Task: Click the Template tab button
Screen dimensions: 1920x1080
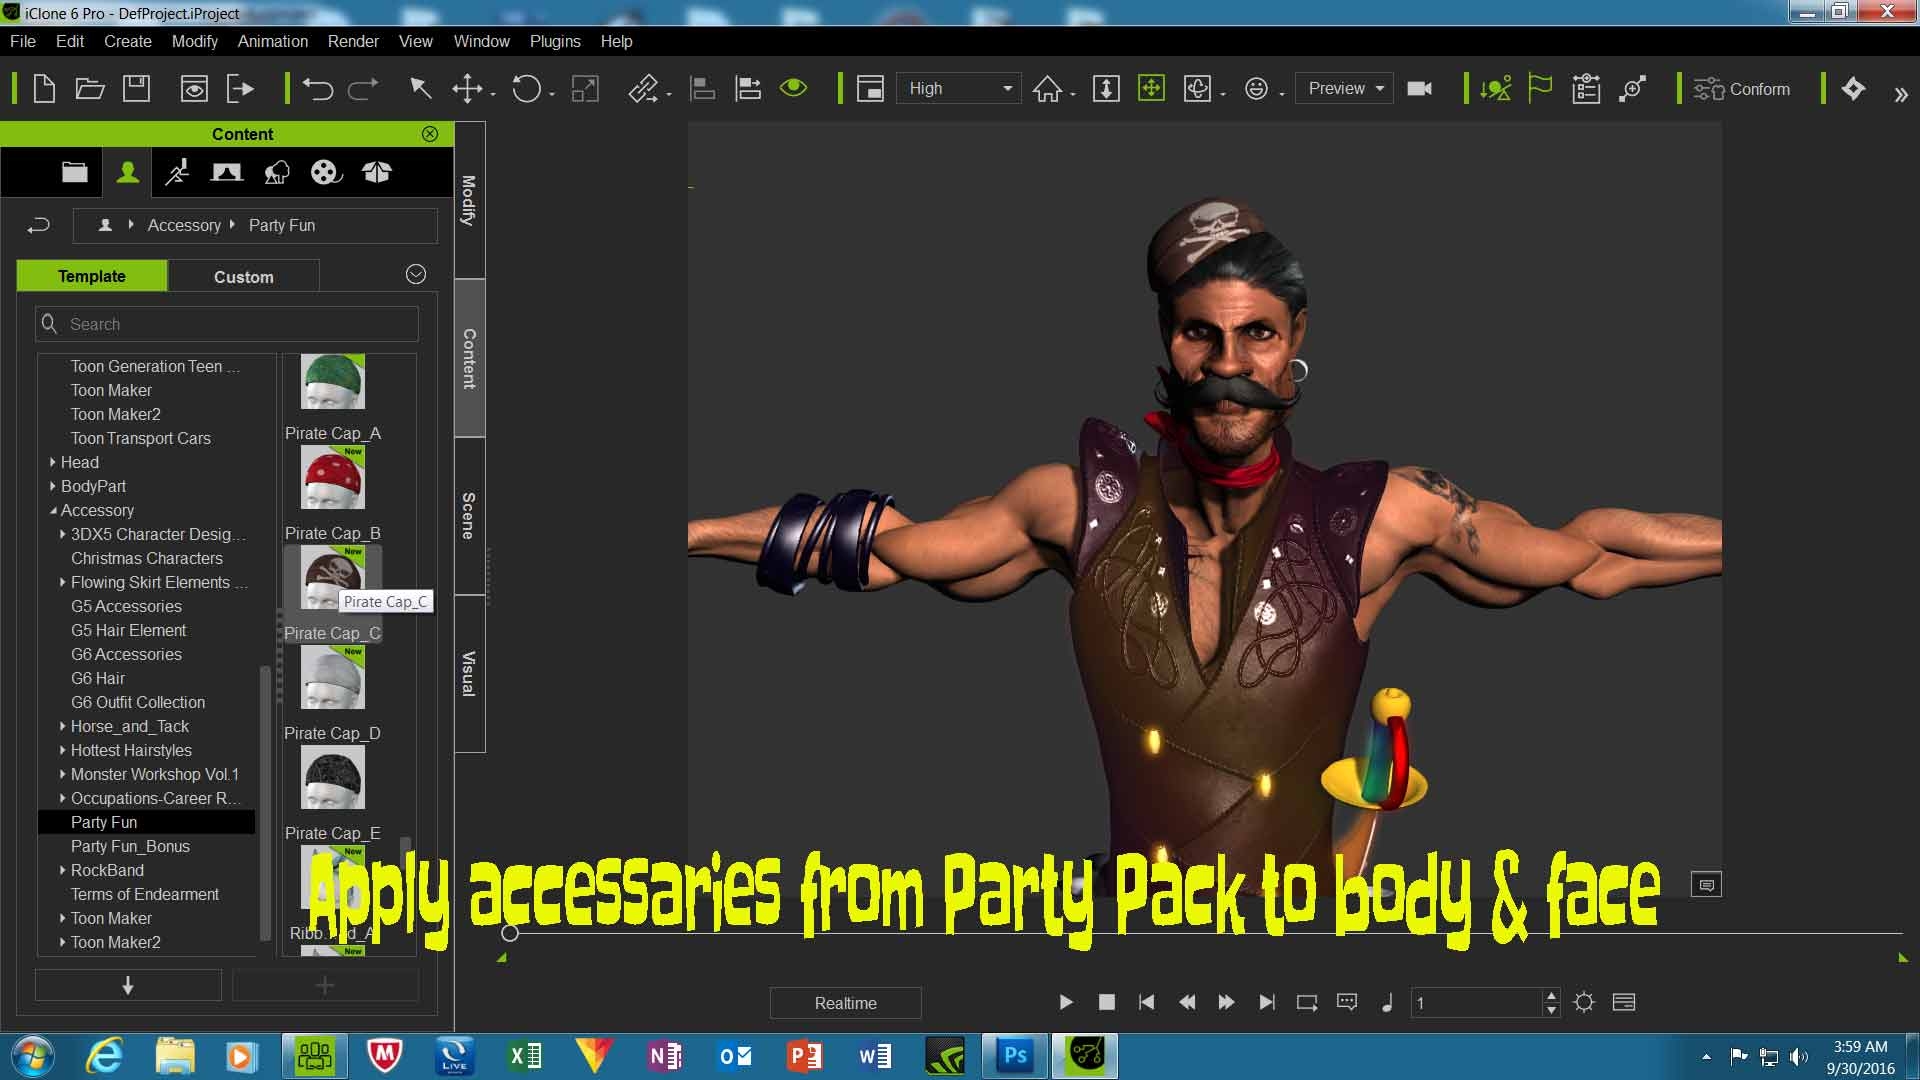Action: point(92,276)
